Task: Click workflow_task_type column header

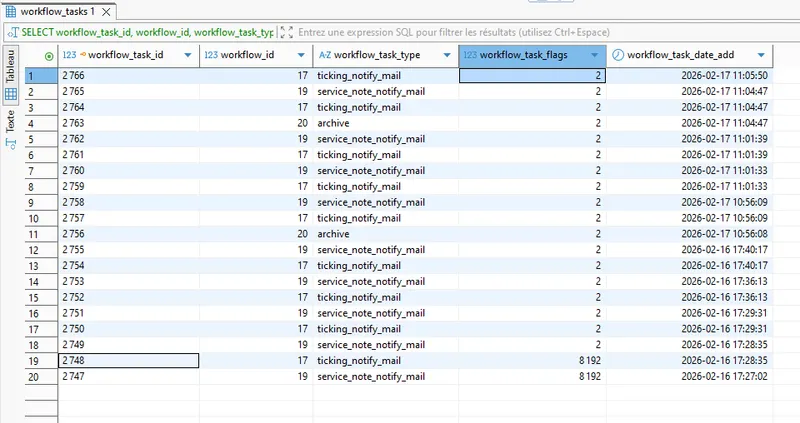Action: click(x=386, y=55)
